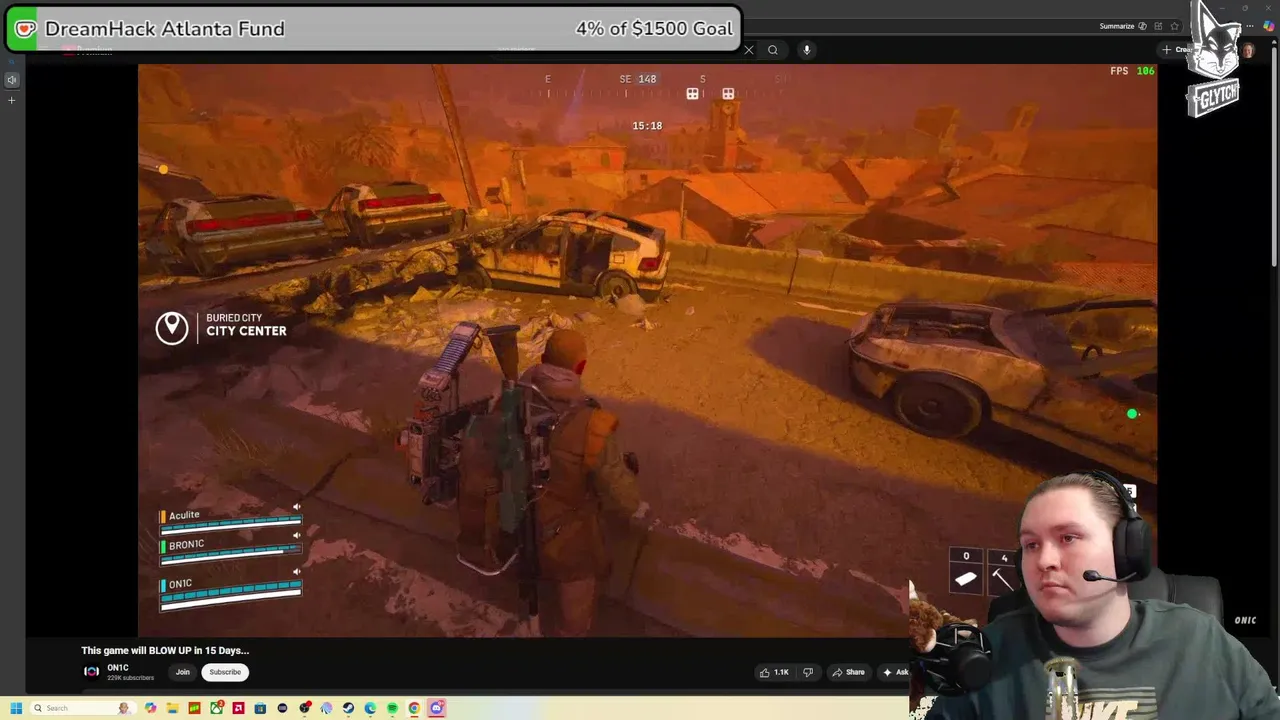Screen dimensions: 1280x720
Task: Click the video title 'This game will BLOW UP'
Action: [165, 650]
